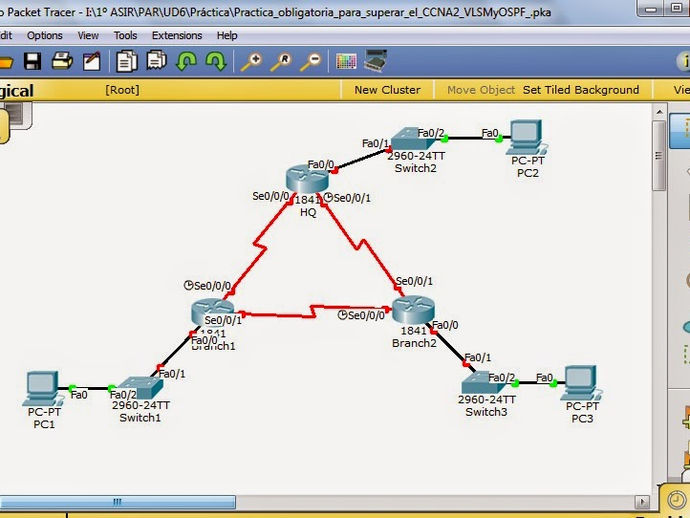Screen dimensions: 690x518
Task: Click the horizontal scrollbar right arrow
Action: (x=642, y=502)
